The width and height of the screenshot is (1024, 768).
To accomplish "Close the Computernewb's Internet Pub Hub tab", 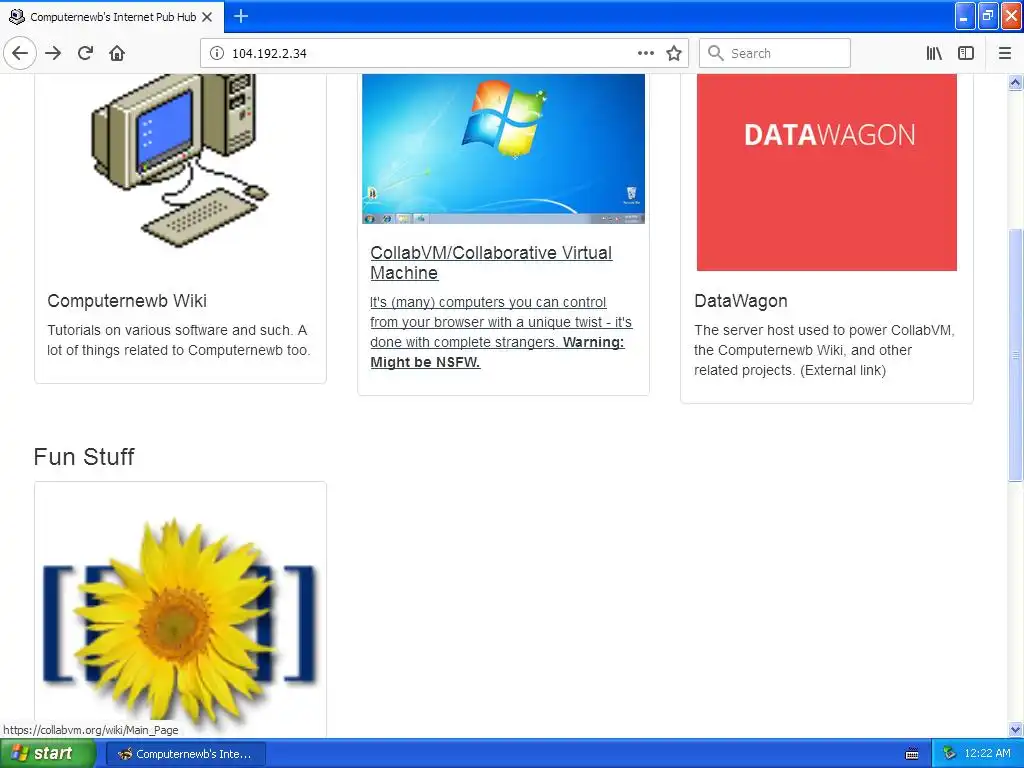I will coord(207,17).
